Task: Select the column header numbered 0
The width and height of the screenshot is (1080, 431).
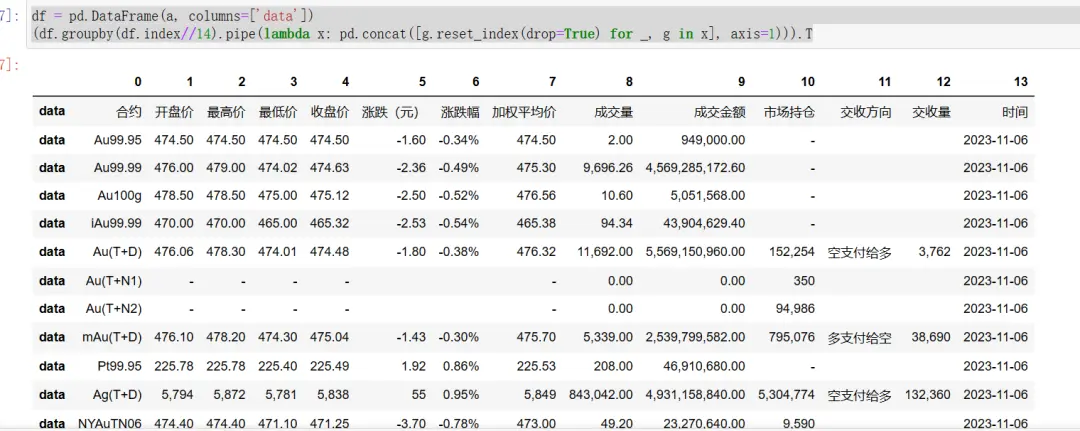Action: [138, 82]
